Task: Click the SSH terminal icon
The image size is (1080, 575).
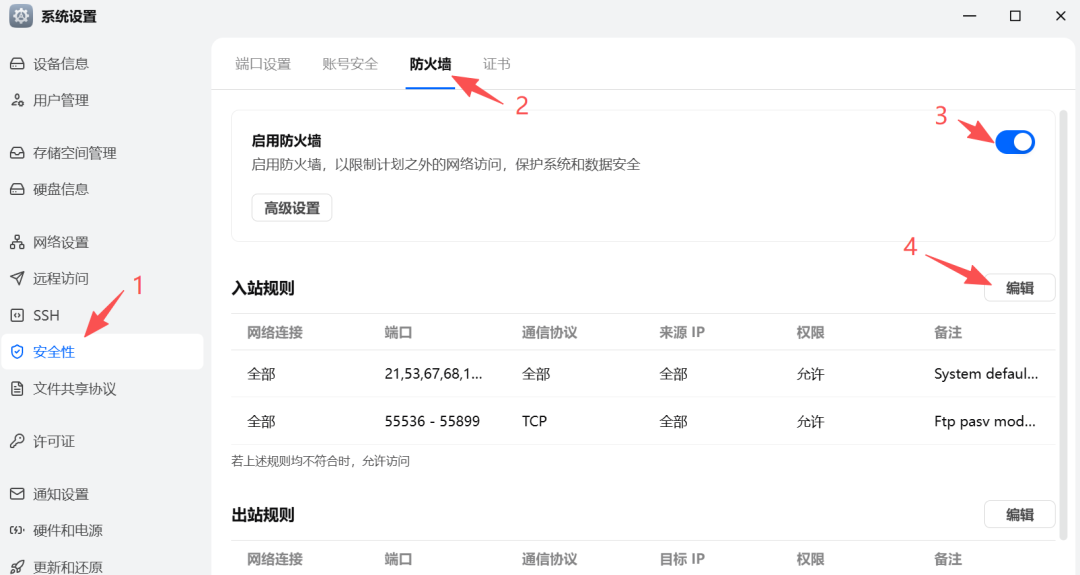Action: coord(17,315)
